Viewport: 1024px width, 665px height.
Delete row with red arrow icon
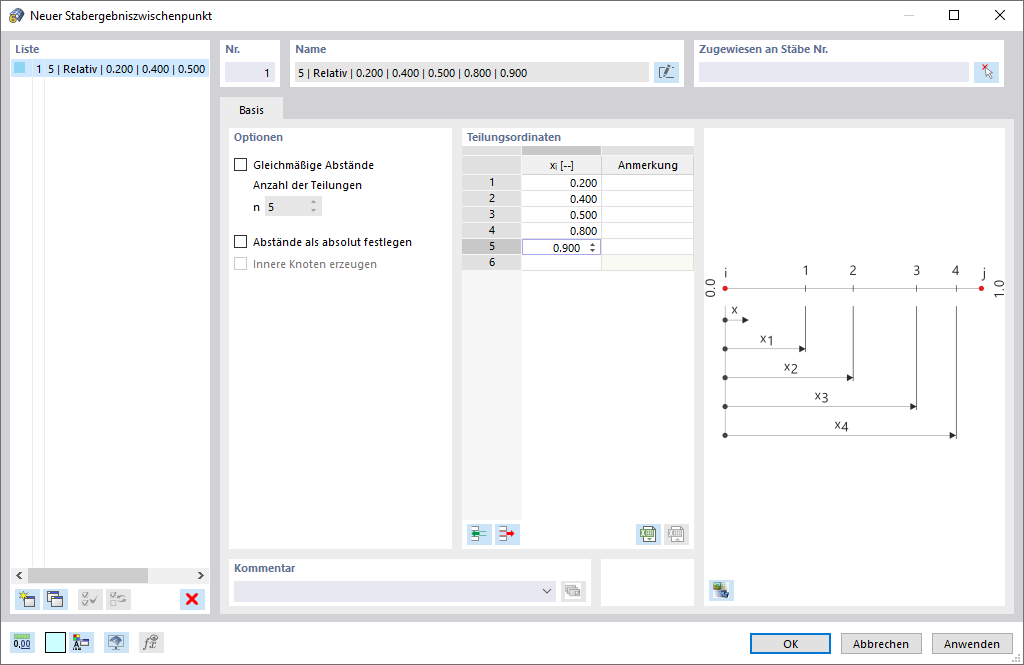(x=507, y=534)
